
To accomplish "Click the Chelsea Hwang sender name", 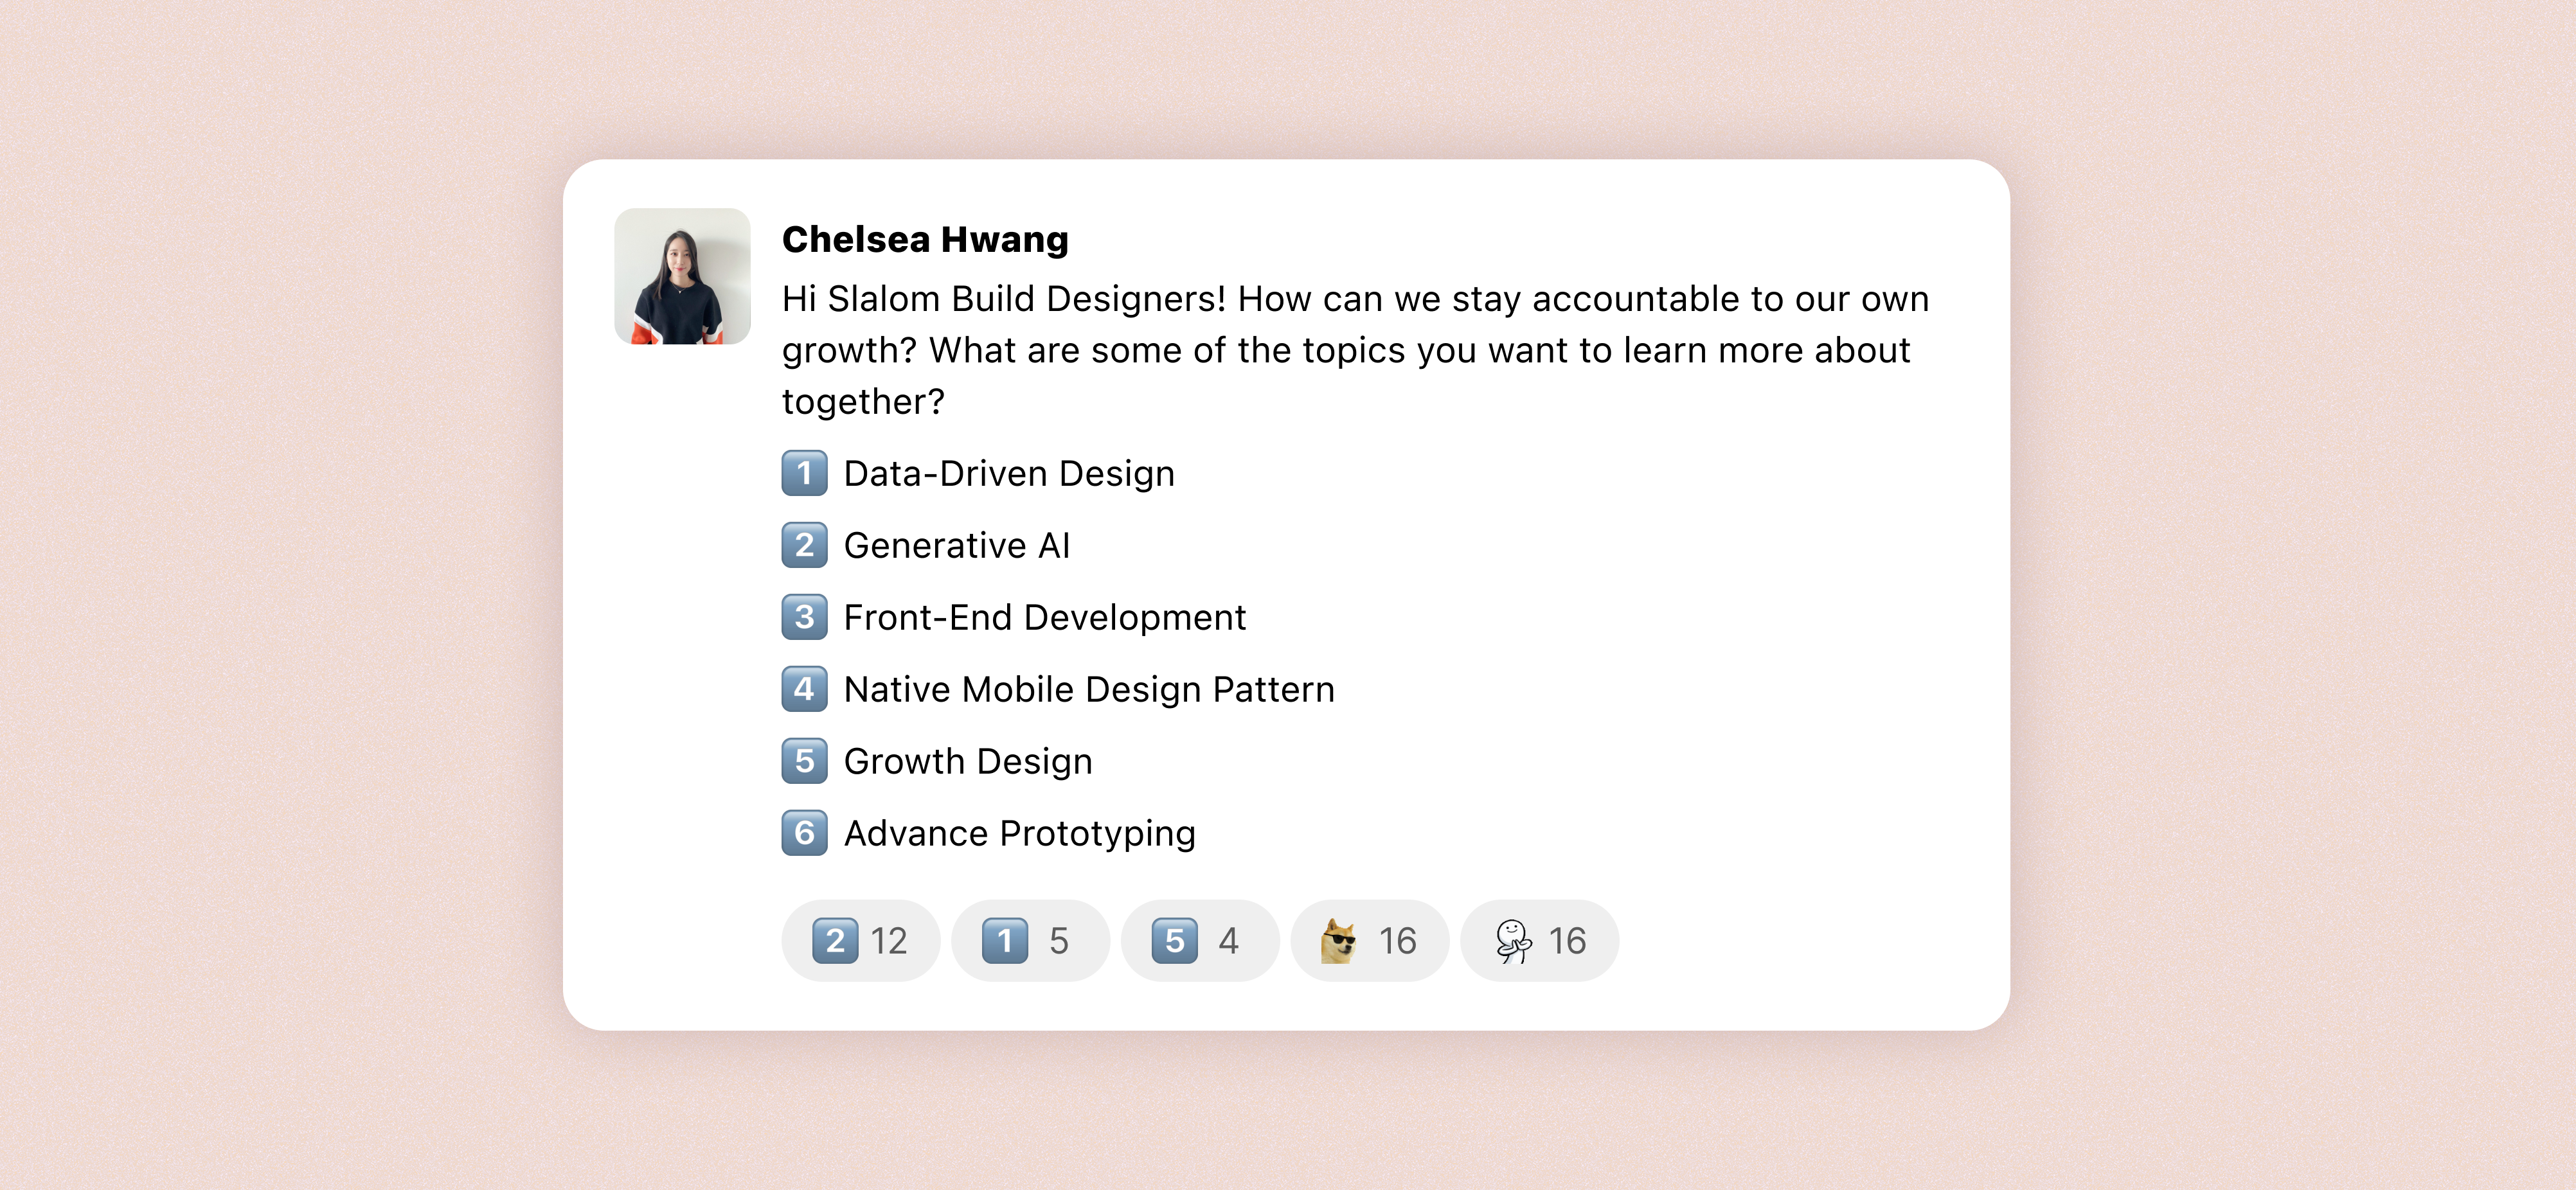I will click(925, 240).
